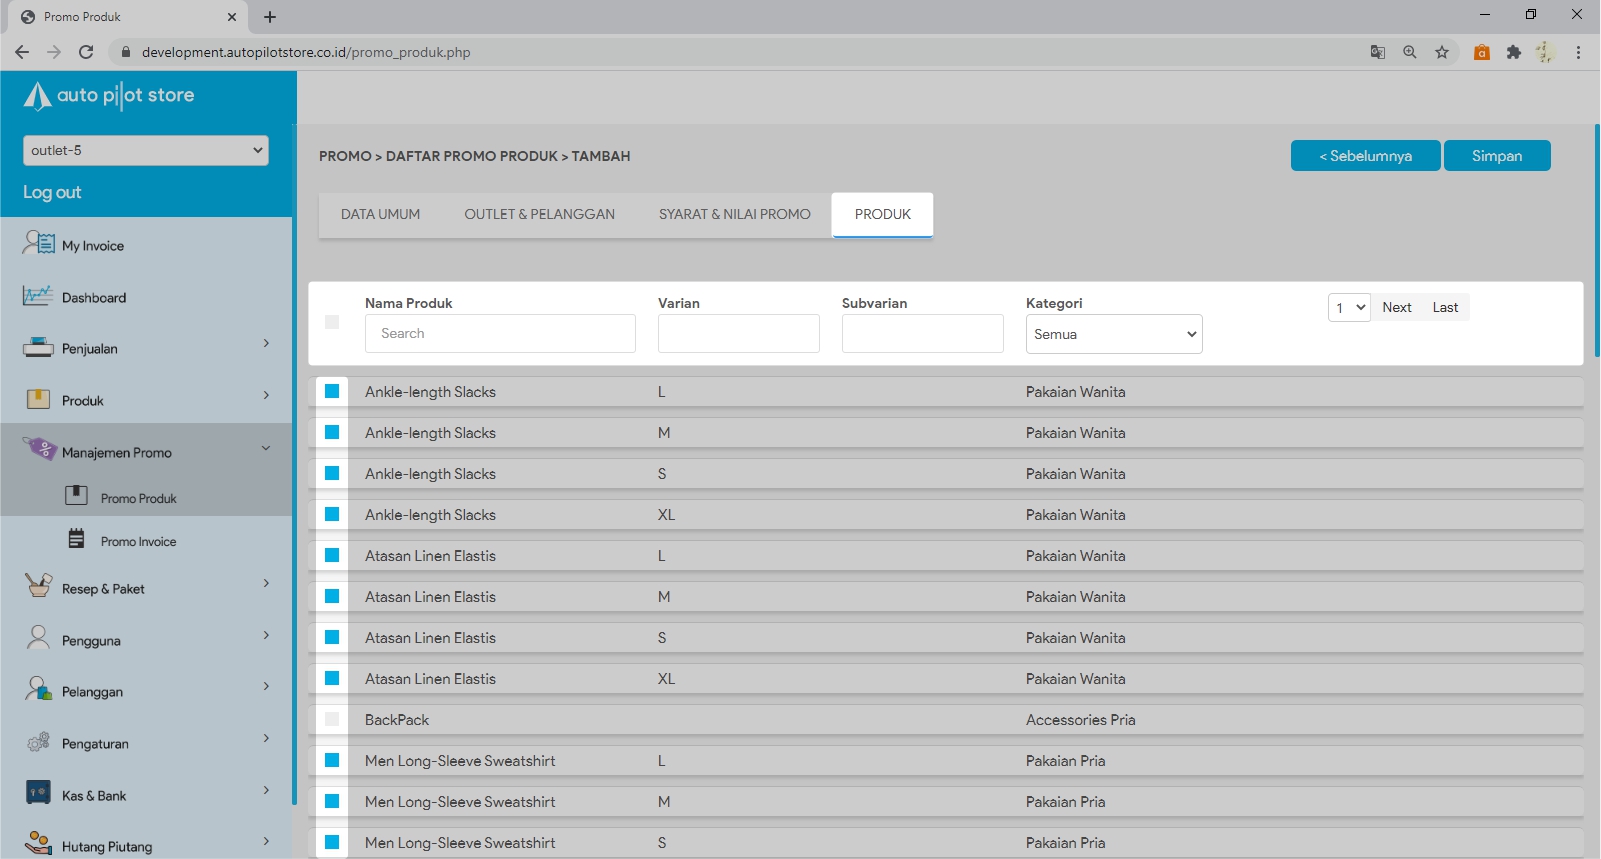Click the Nama Produk search field
Viewport: 1601px width, 859px height.
pyautogui.click(x=500, y=334)
